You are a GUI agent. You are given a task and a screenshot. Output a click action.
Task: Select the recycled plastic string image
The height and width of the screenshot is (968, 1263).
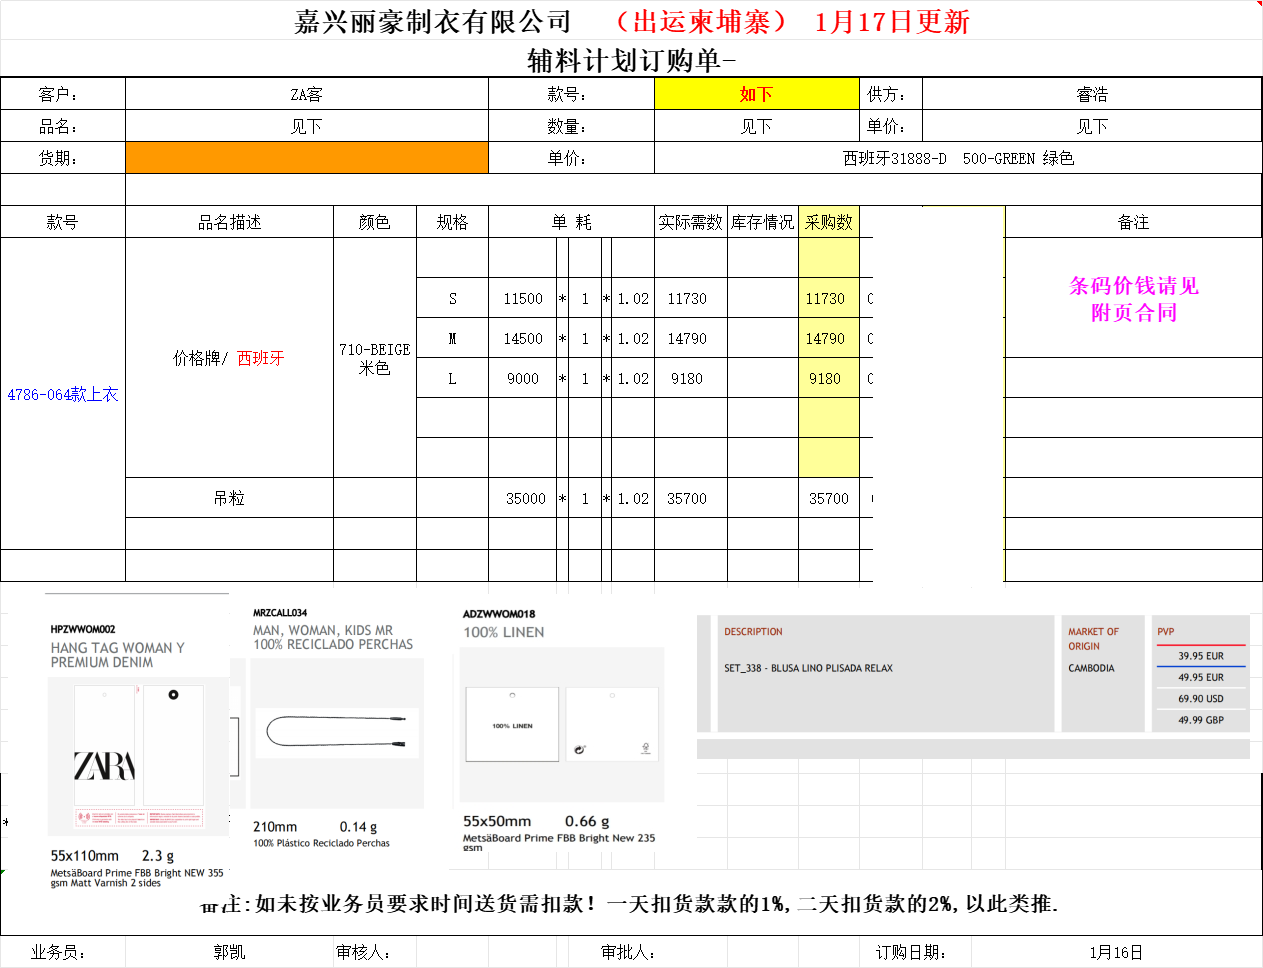click(336, 732)
